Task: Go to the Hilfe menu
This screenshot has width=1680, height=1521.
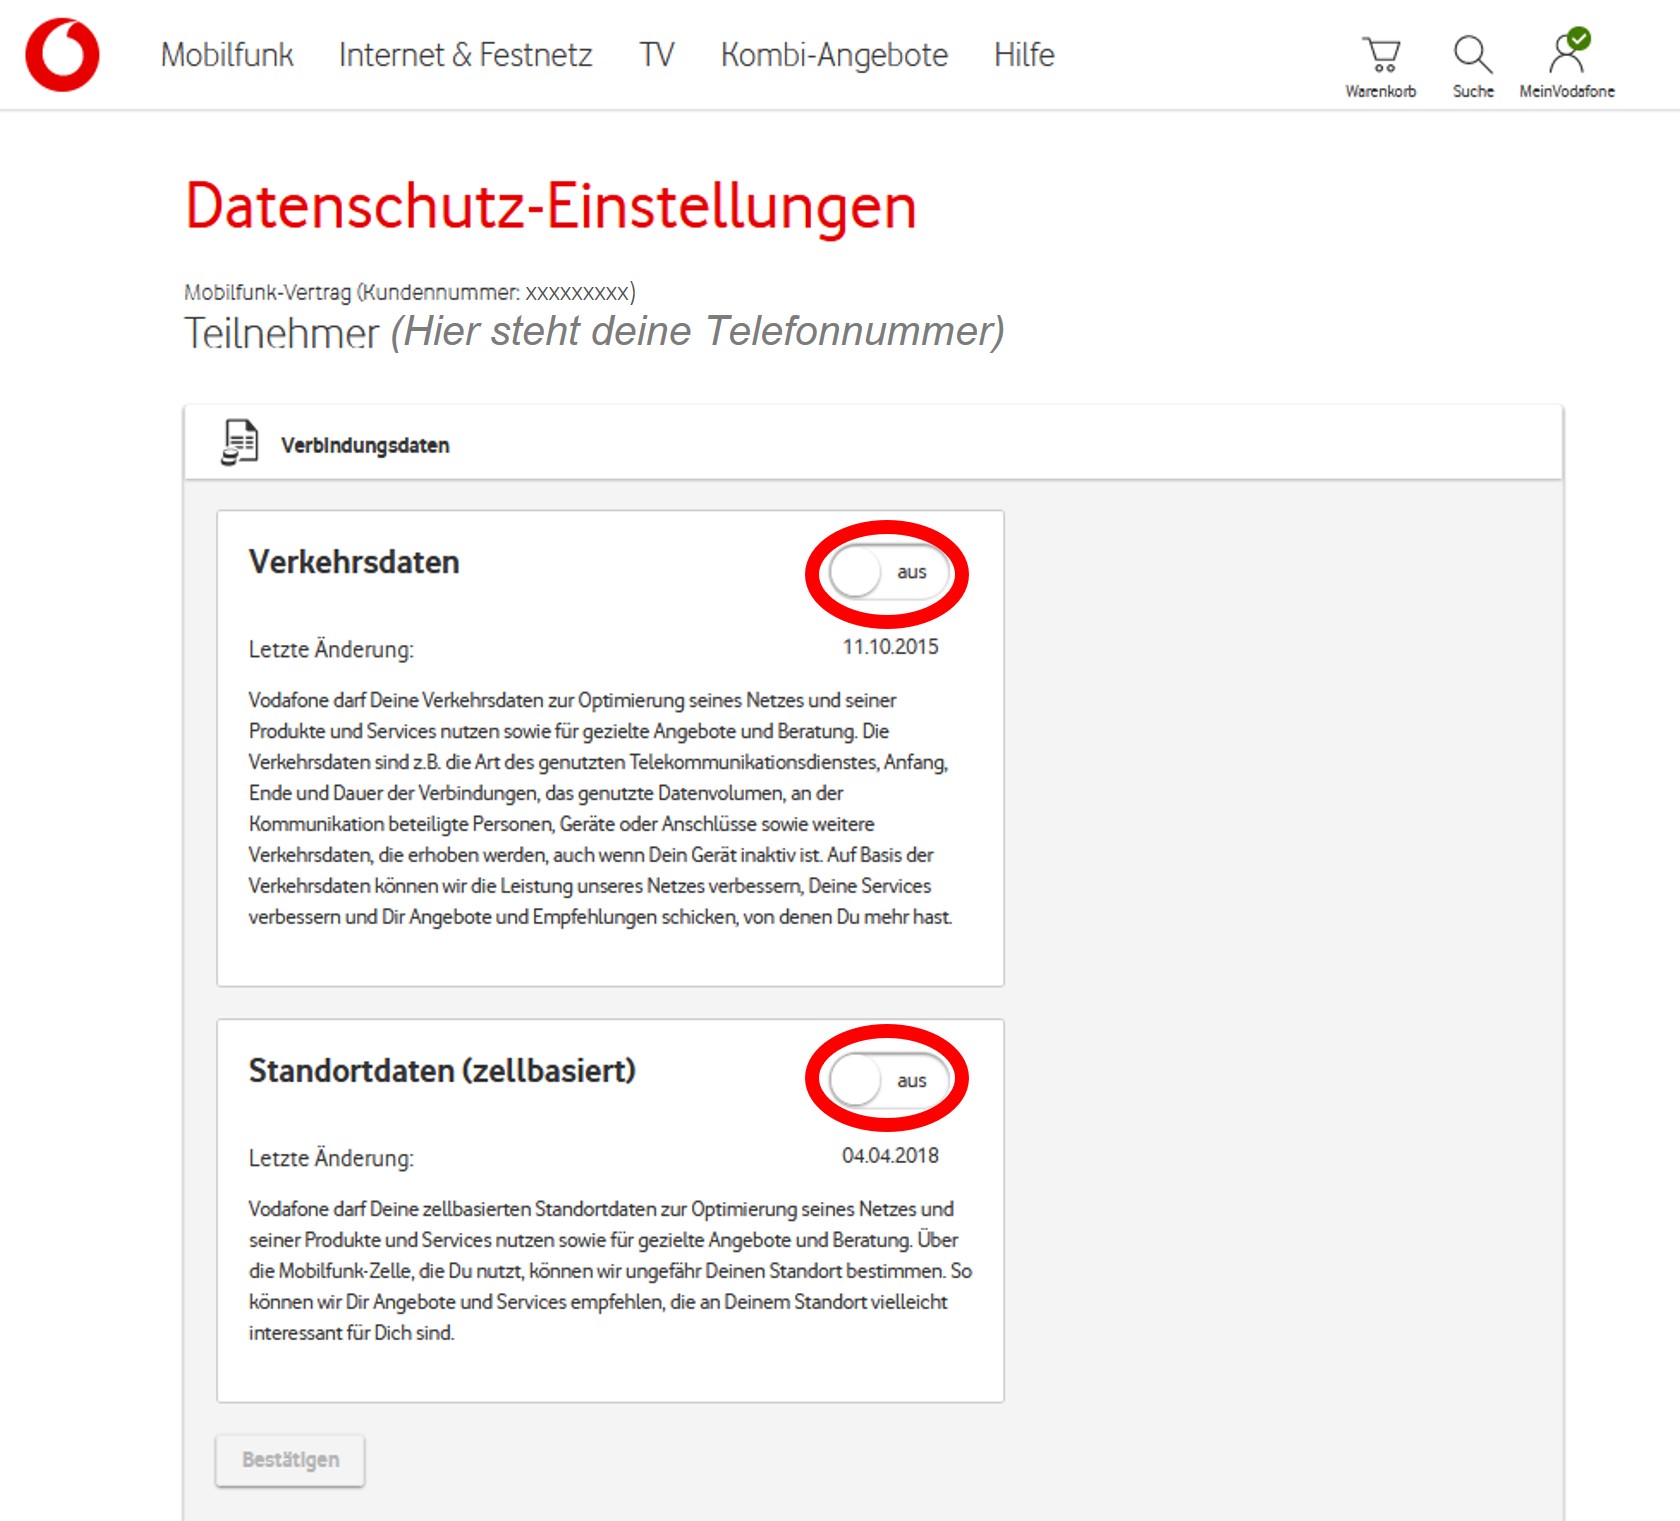Action: (1024, 55)
